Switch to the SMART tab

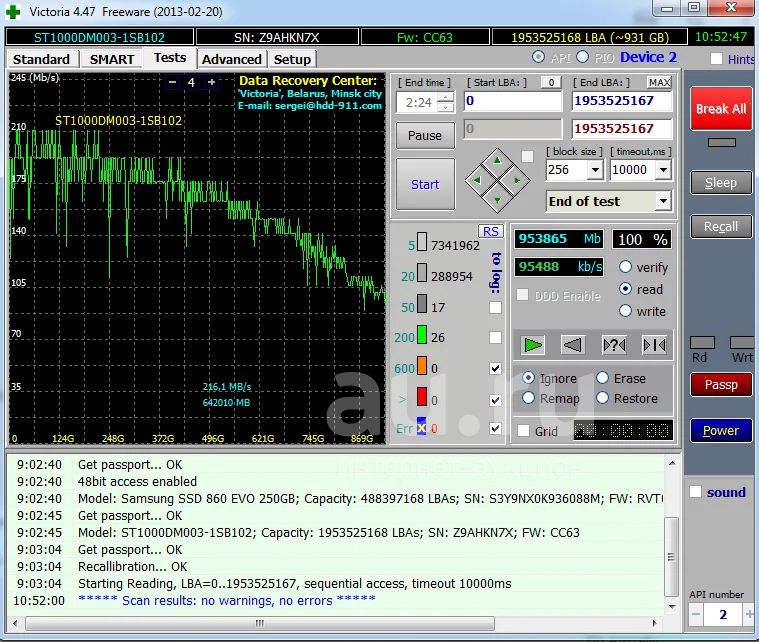coord(112,59)
